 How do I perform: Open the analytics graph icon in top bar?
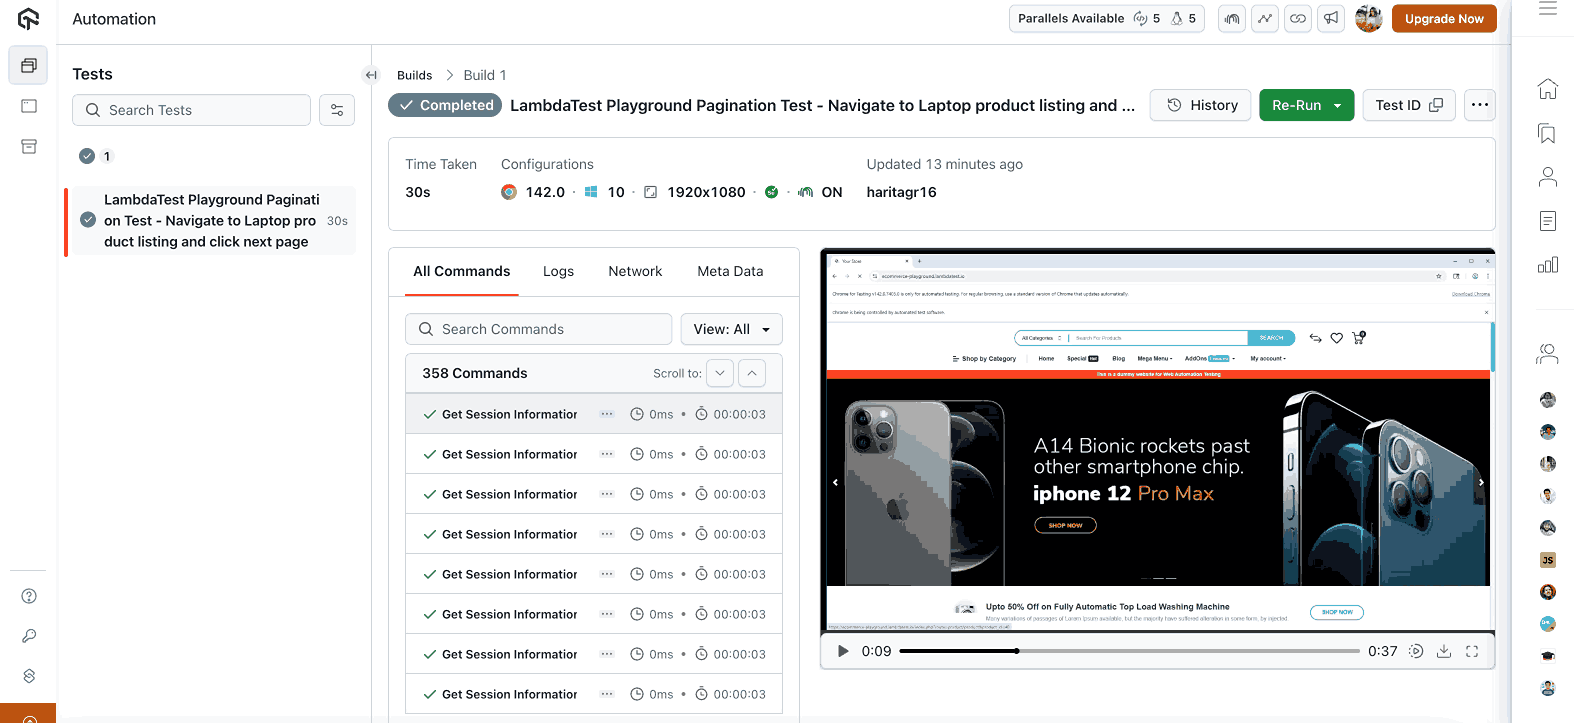coord(1265,19)
